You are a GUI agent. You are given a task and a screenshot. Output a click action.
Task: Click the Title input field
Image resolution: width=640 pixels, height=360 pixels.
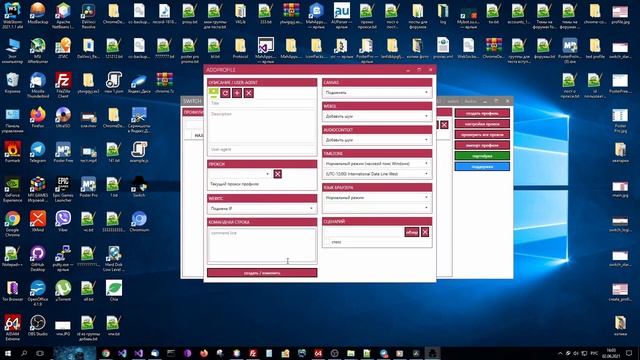[262, 103]
